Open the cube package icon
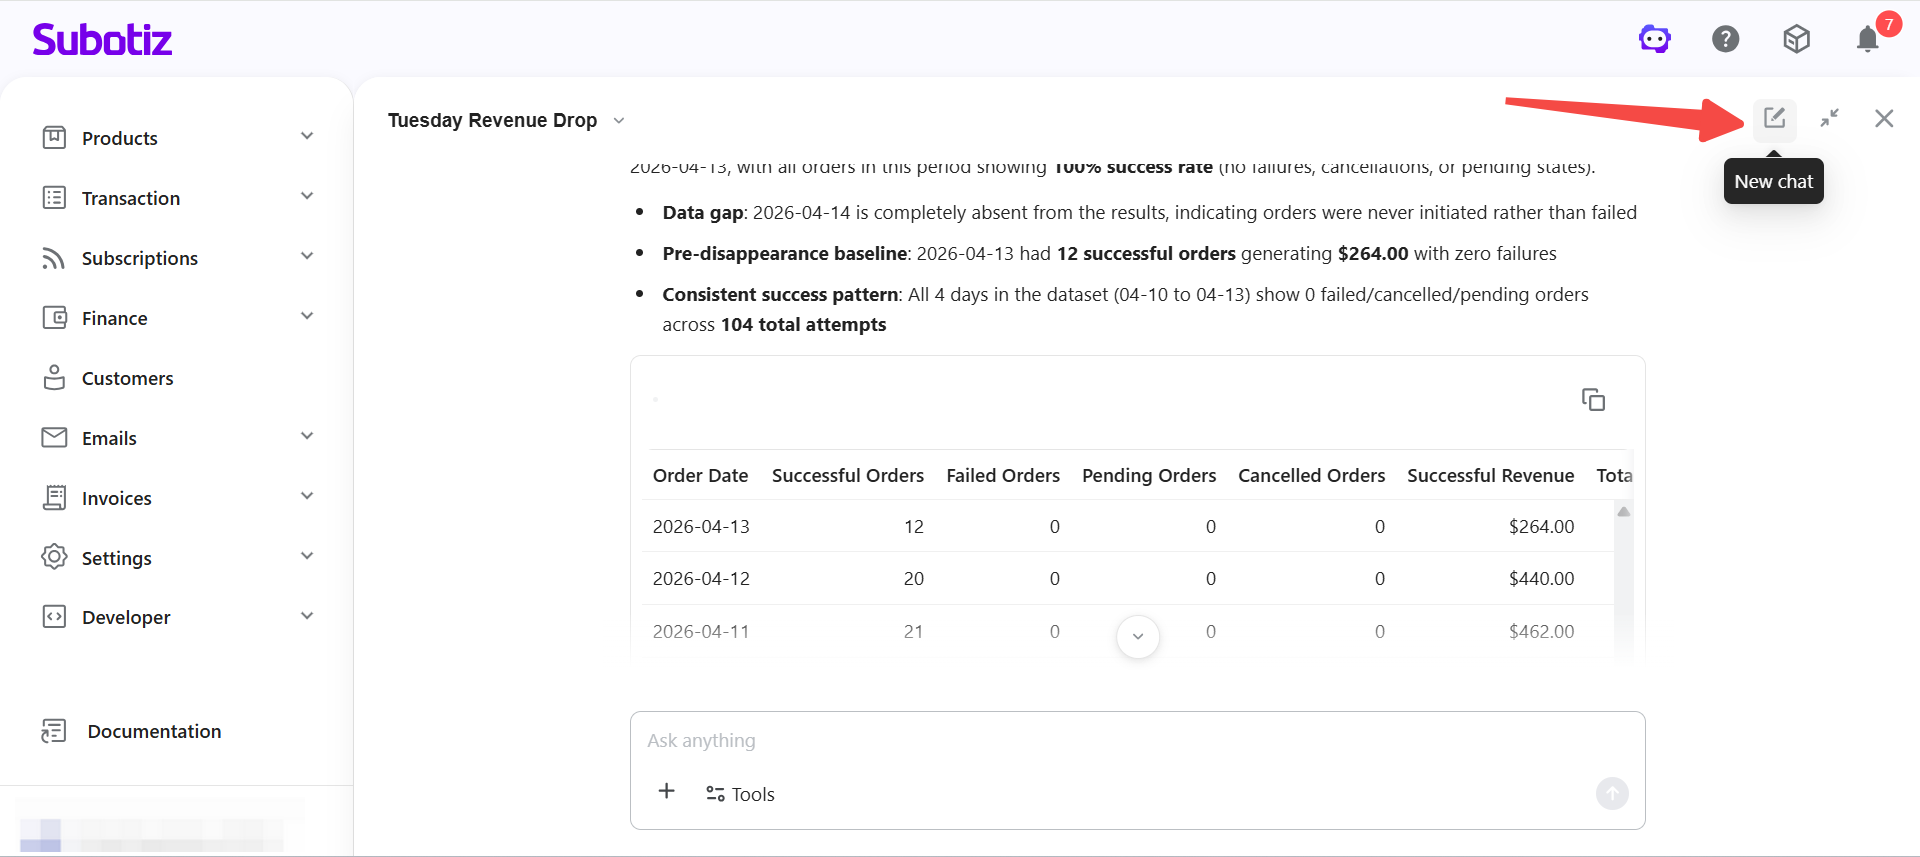This screenshot has height=857, width=1920. (x=1796, y=39)
